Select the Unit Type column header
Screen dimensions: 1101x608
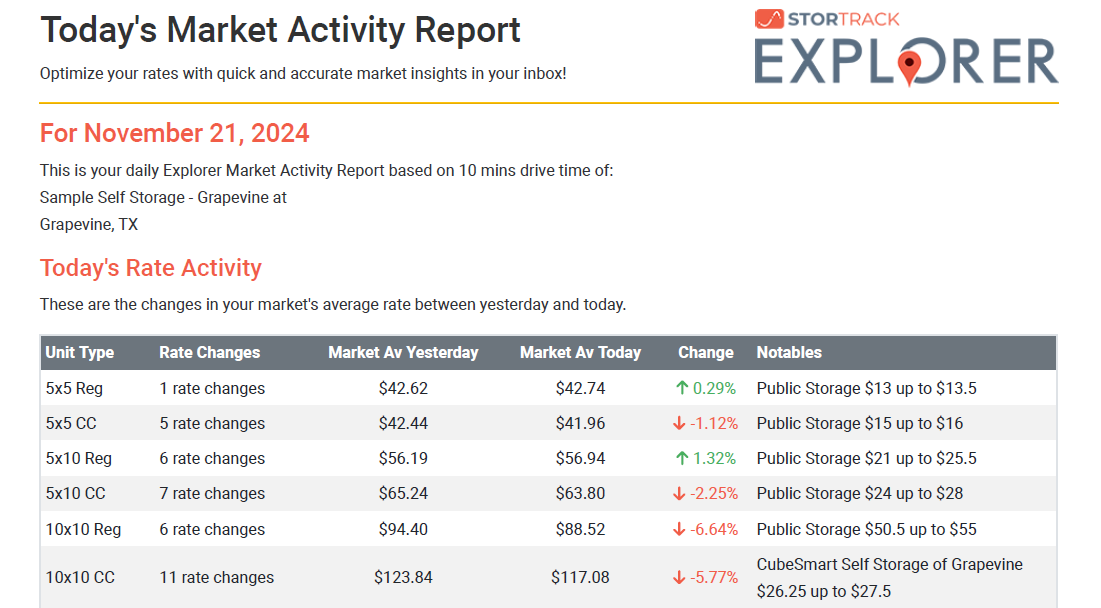[x=80, y=353]
